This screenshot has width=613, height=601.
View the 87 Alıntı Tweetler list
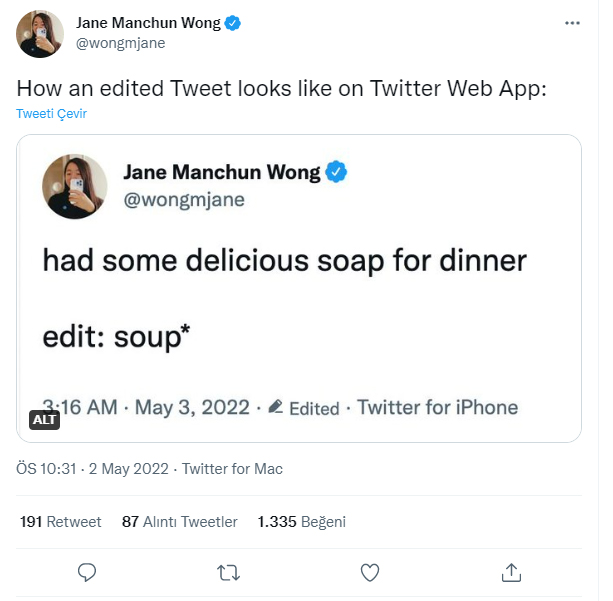[x=179, y=522]
